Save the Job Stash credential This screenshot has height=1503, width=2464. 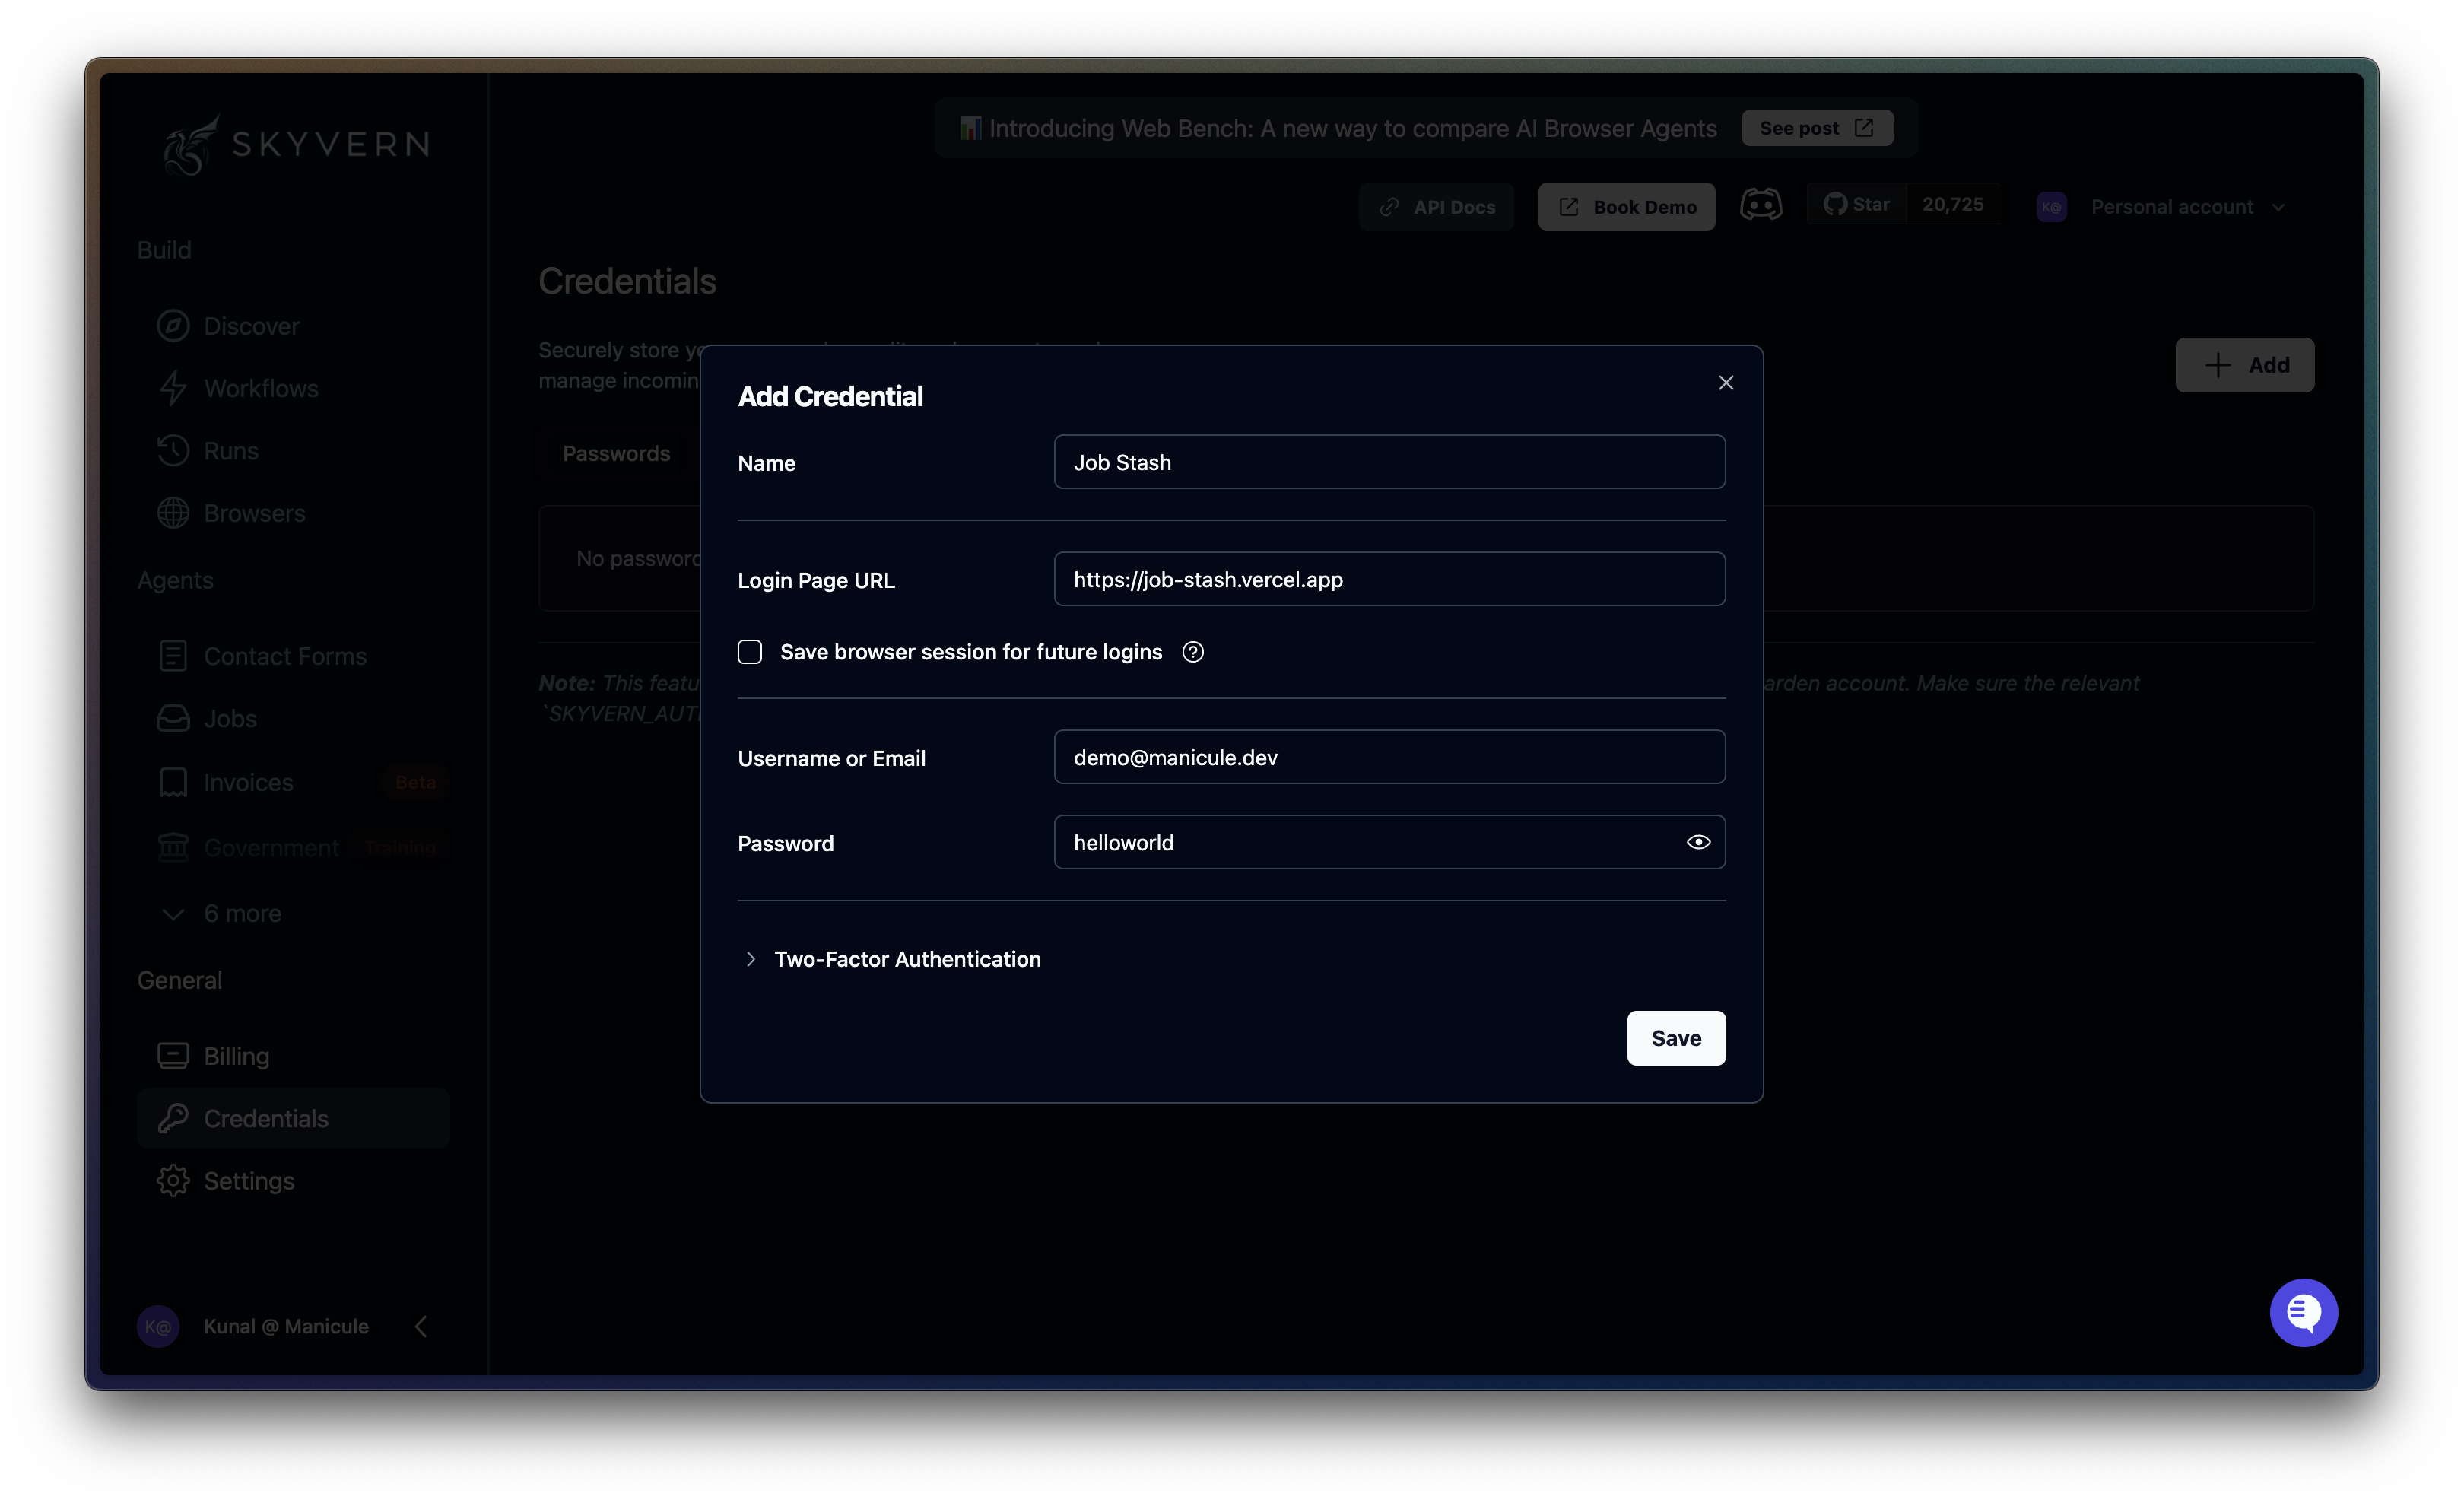1675,1038
